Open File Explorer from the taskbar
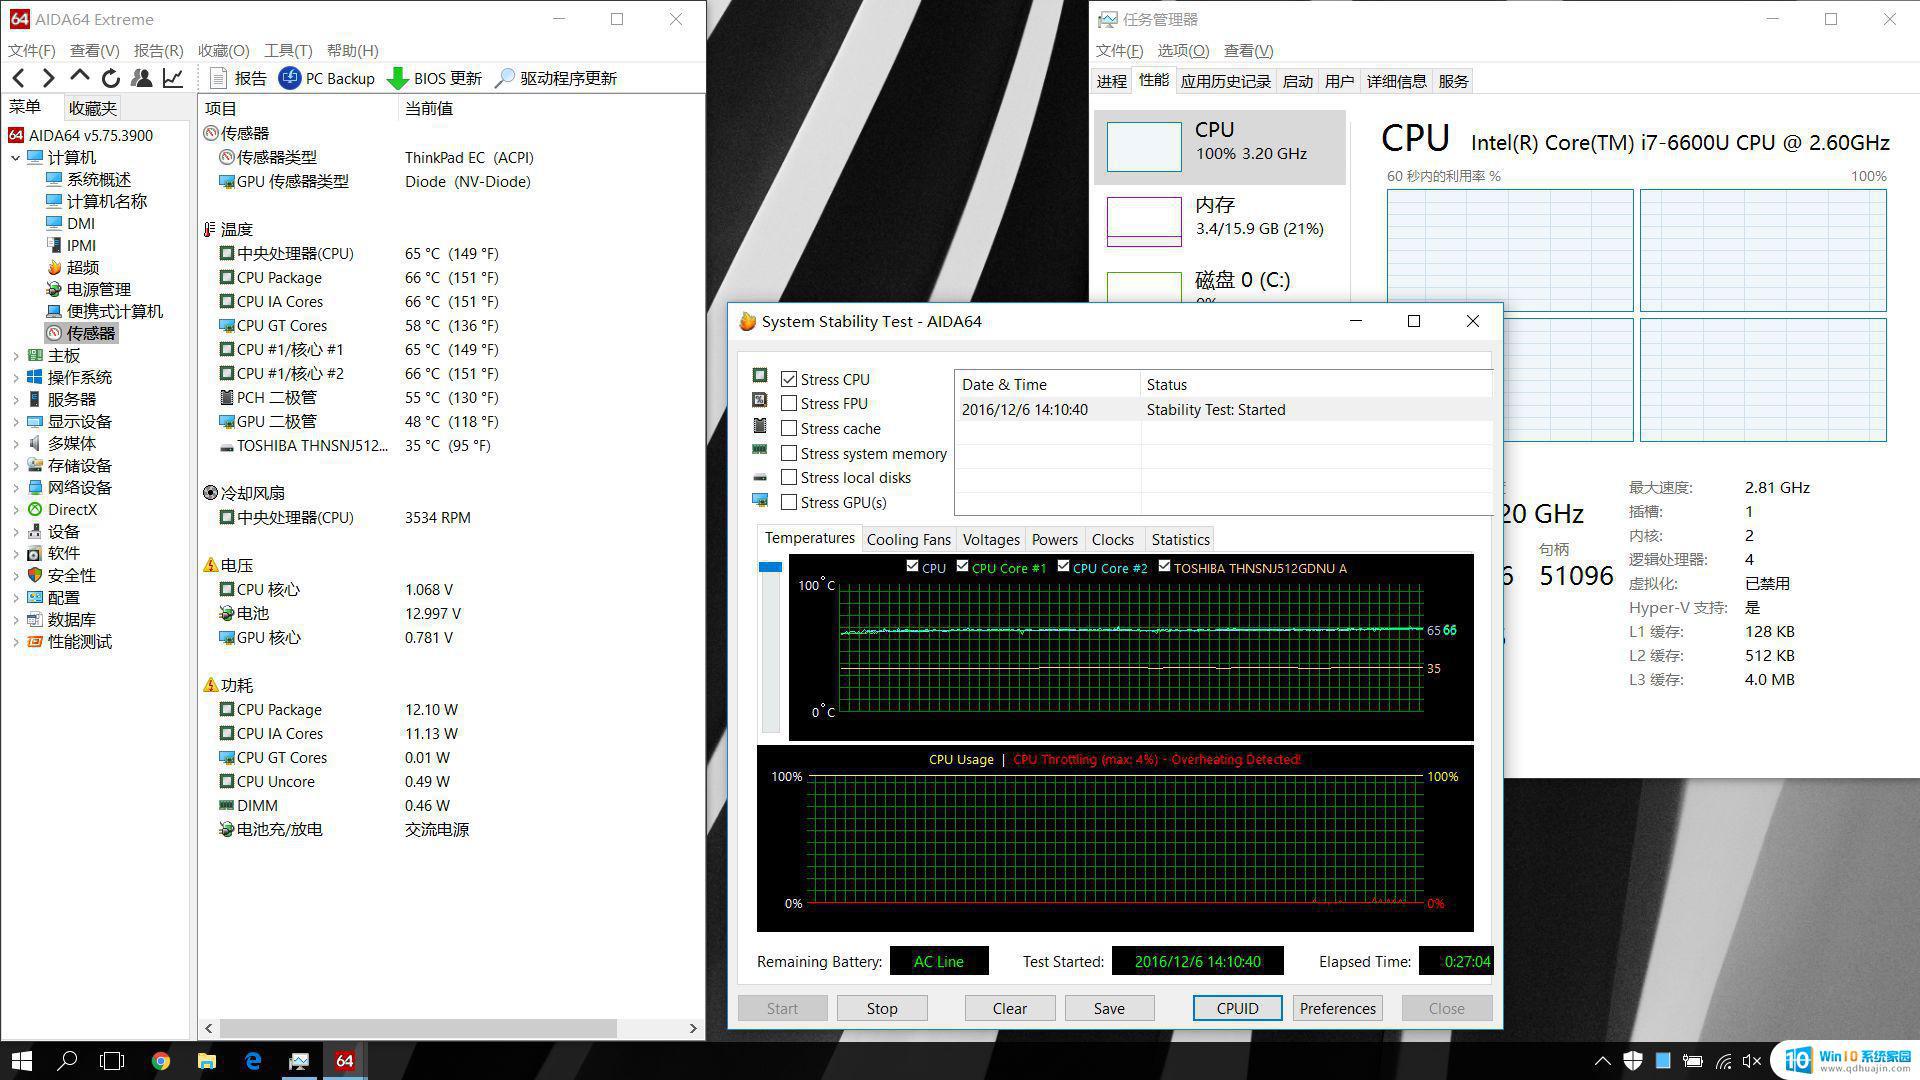 pyautogui.click(x=207, y=1061)
